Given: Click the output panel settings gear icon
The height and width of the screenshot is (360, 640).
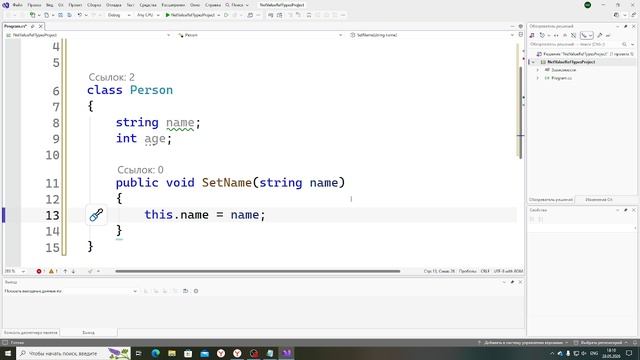Looking at the screenshot, I should (x=196, y=291).
